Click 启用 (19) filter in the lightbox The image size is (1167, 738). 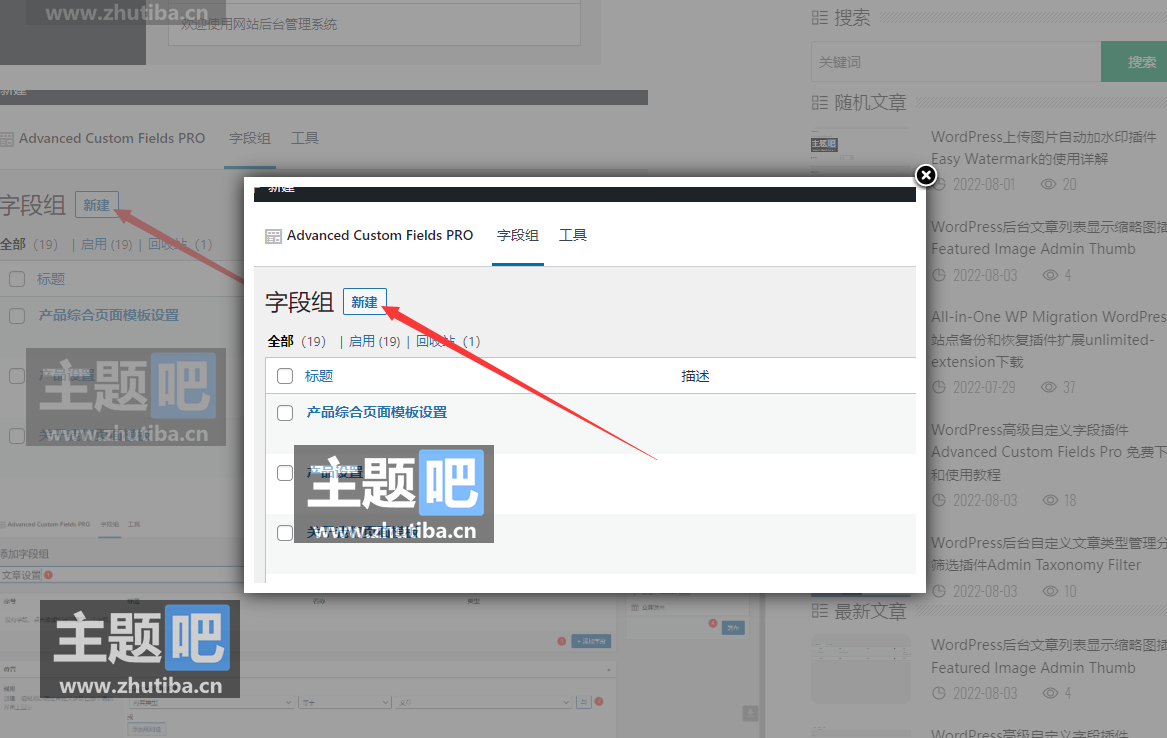pos(374,341)
